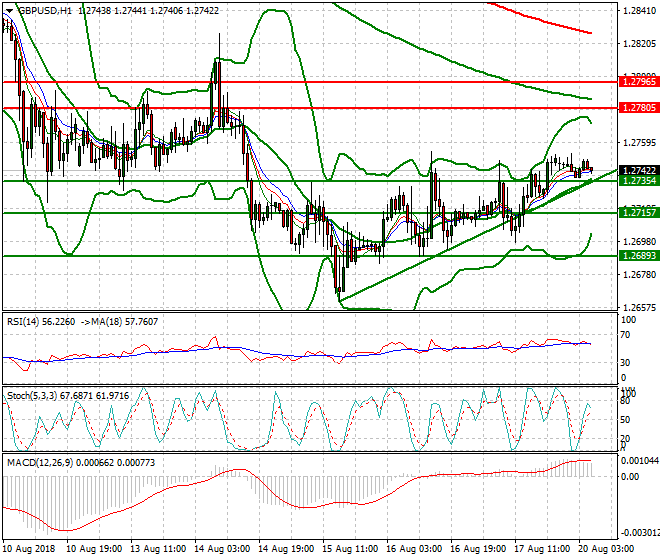Click the 0.001044 MACD scale value

point(637,459)
